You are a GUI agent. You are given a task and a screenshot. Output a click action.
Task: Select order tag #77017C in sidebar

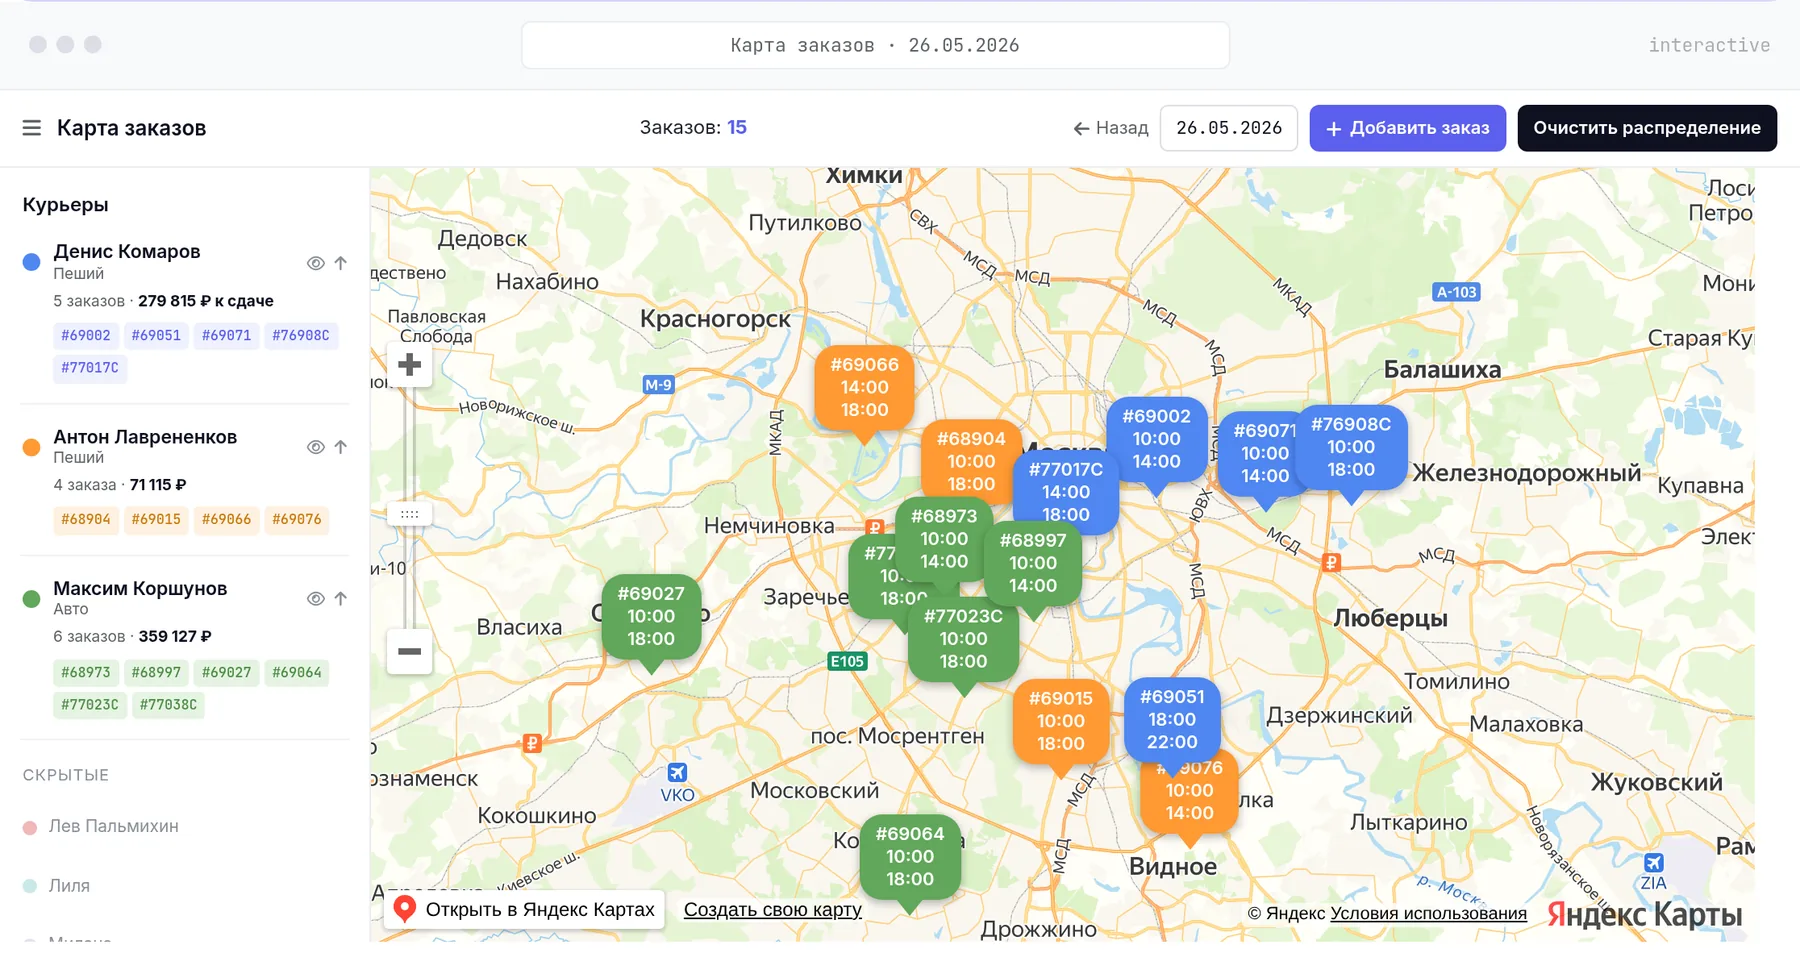90,368
